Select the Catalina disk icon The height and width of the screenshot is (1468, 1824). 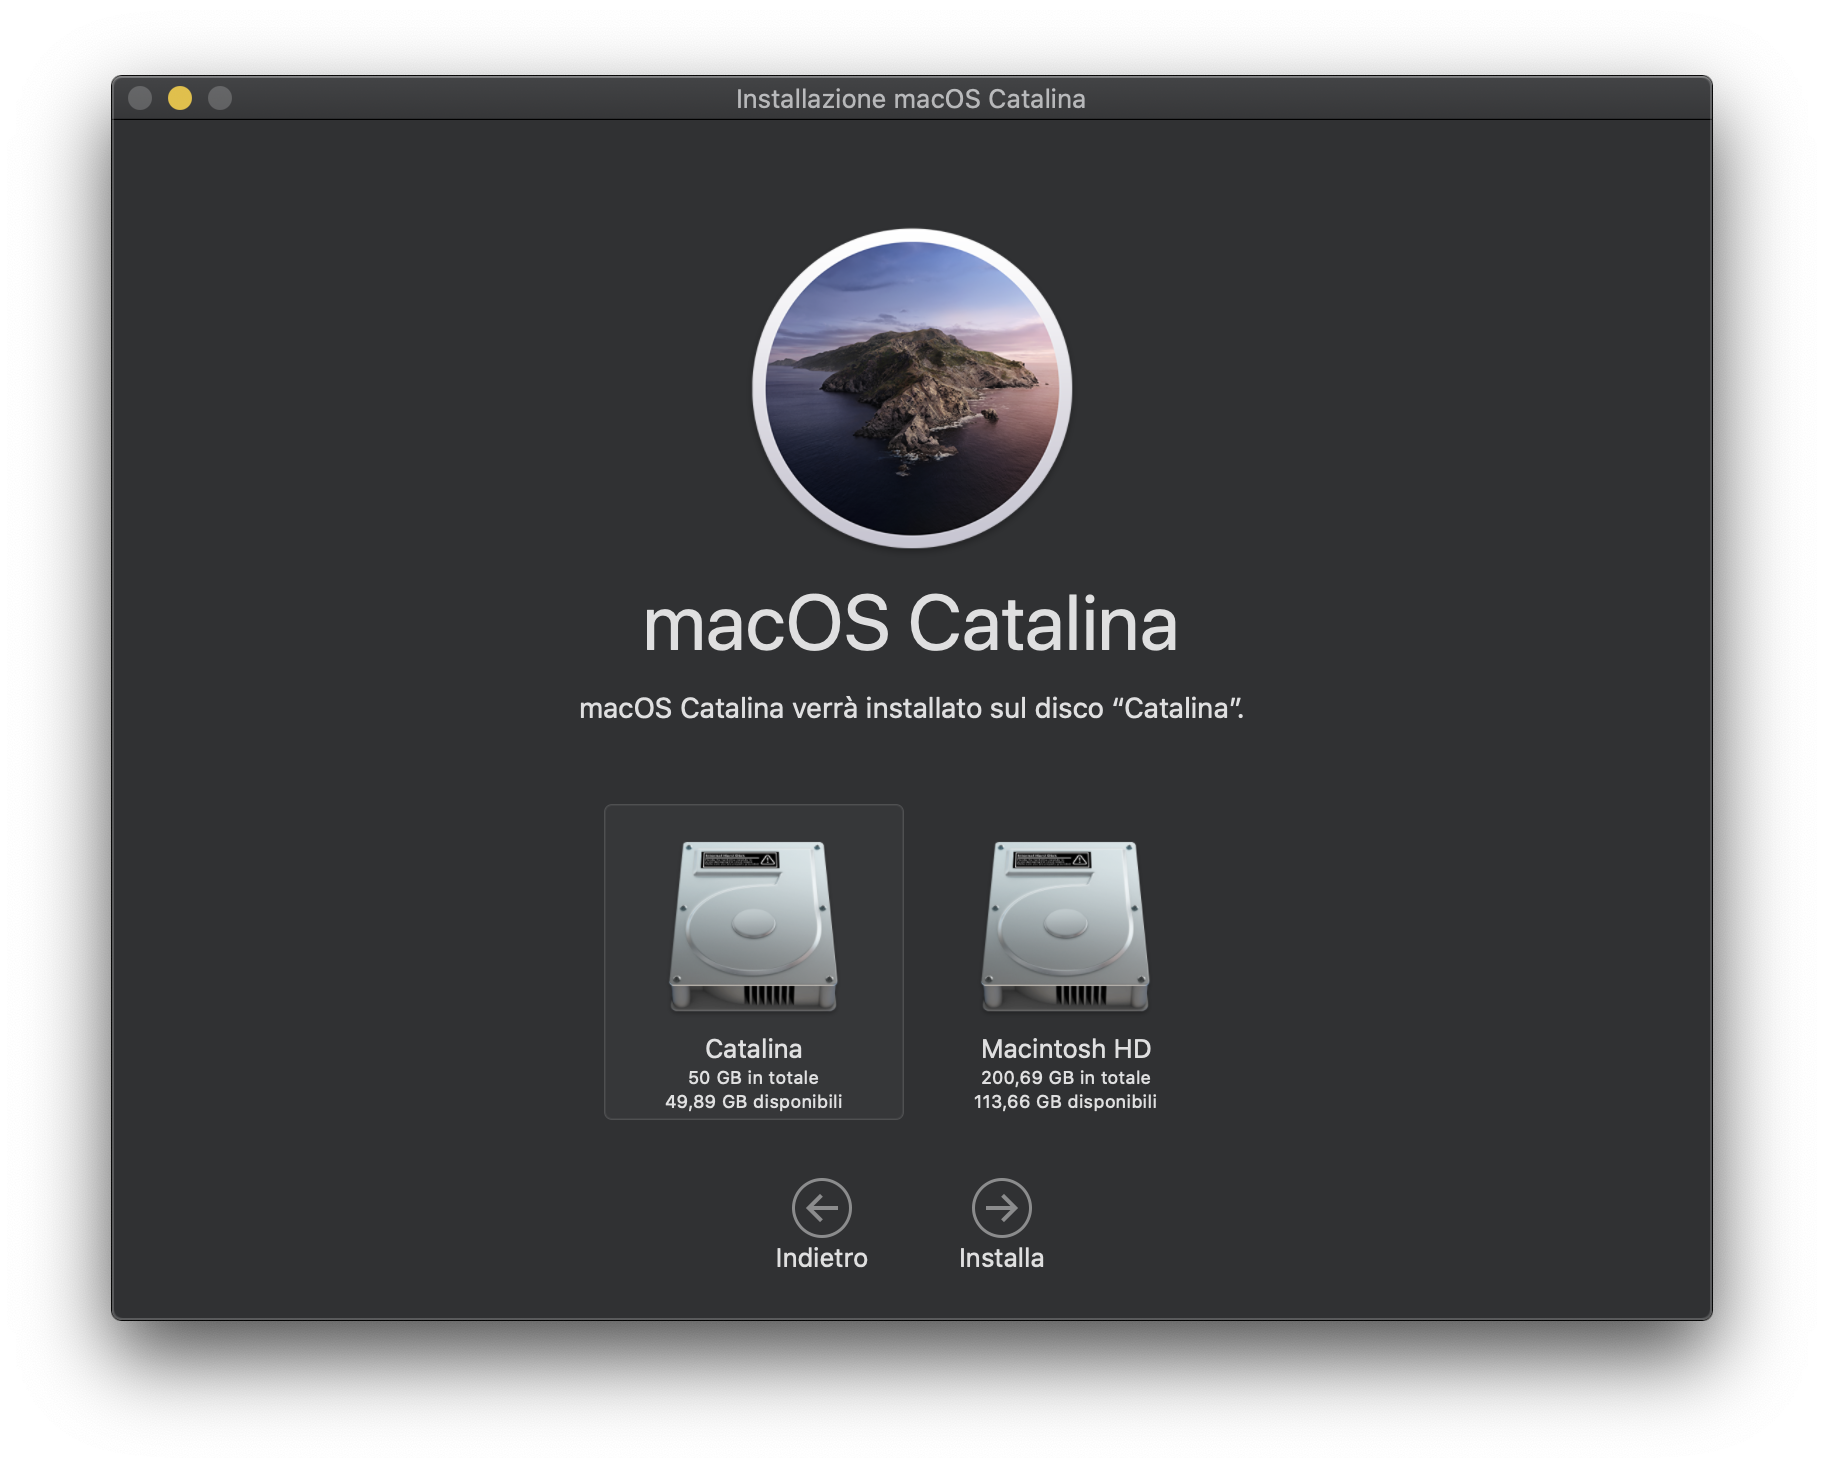753,926
